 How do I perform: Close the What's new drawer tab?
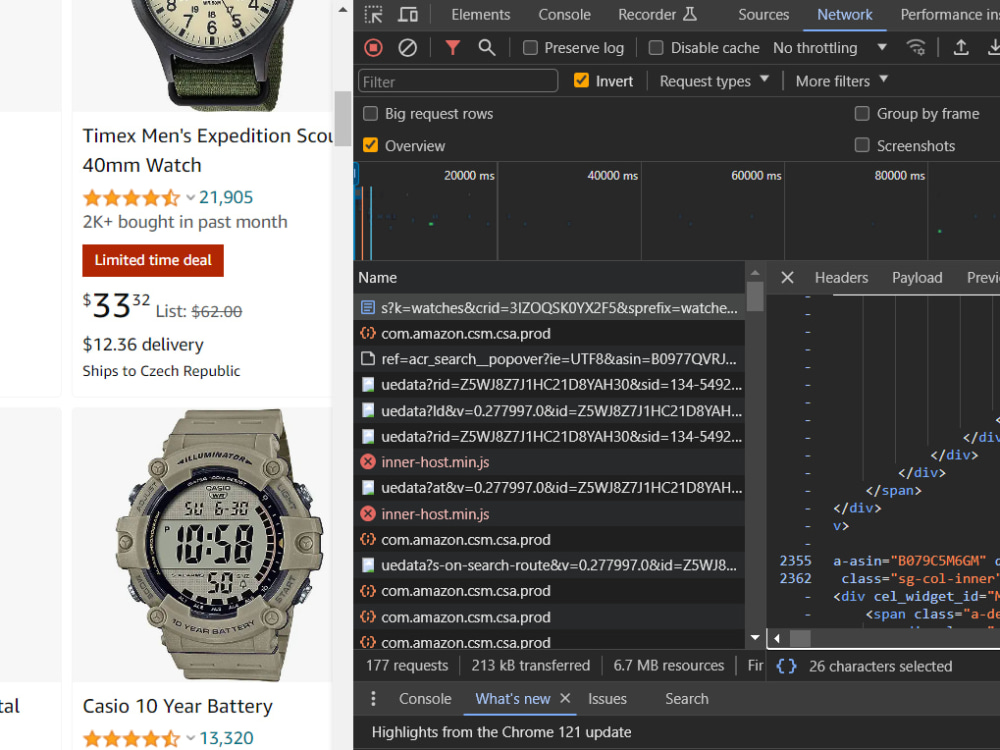point(565,698)
